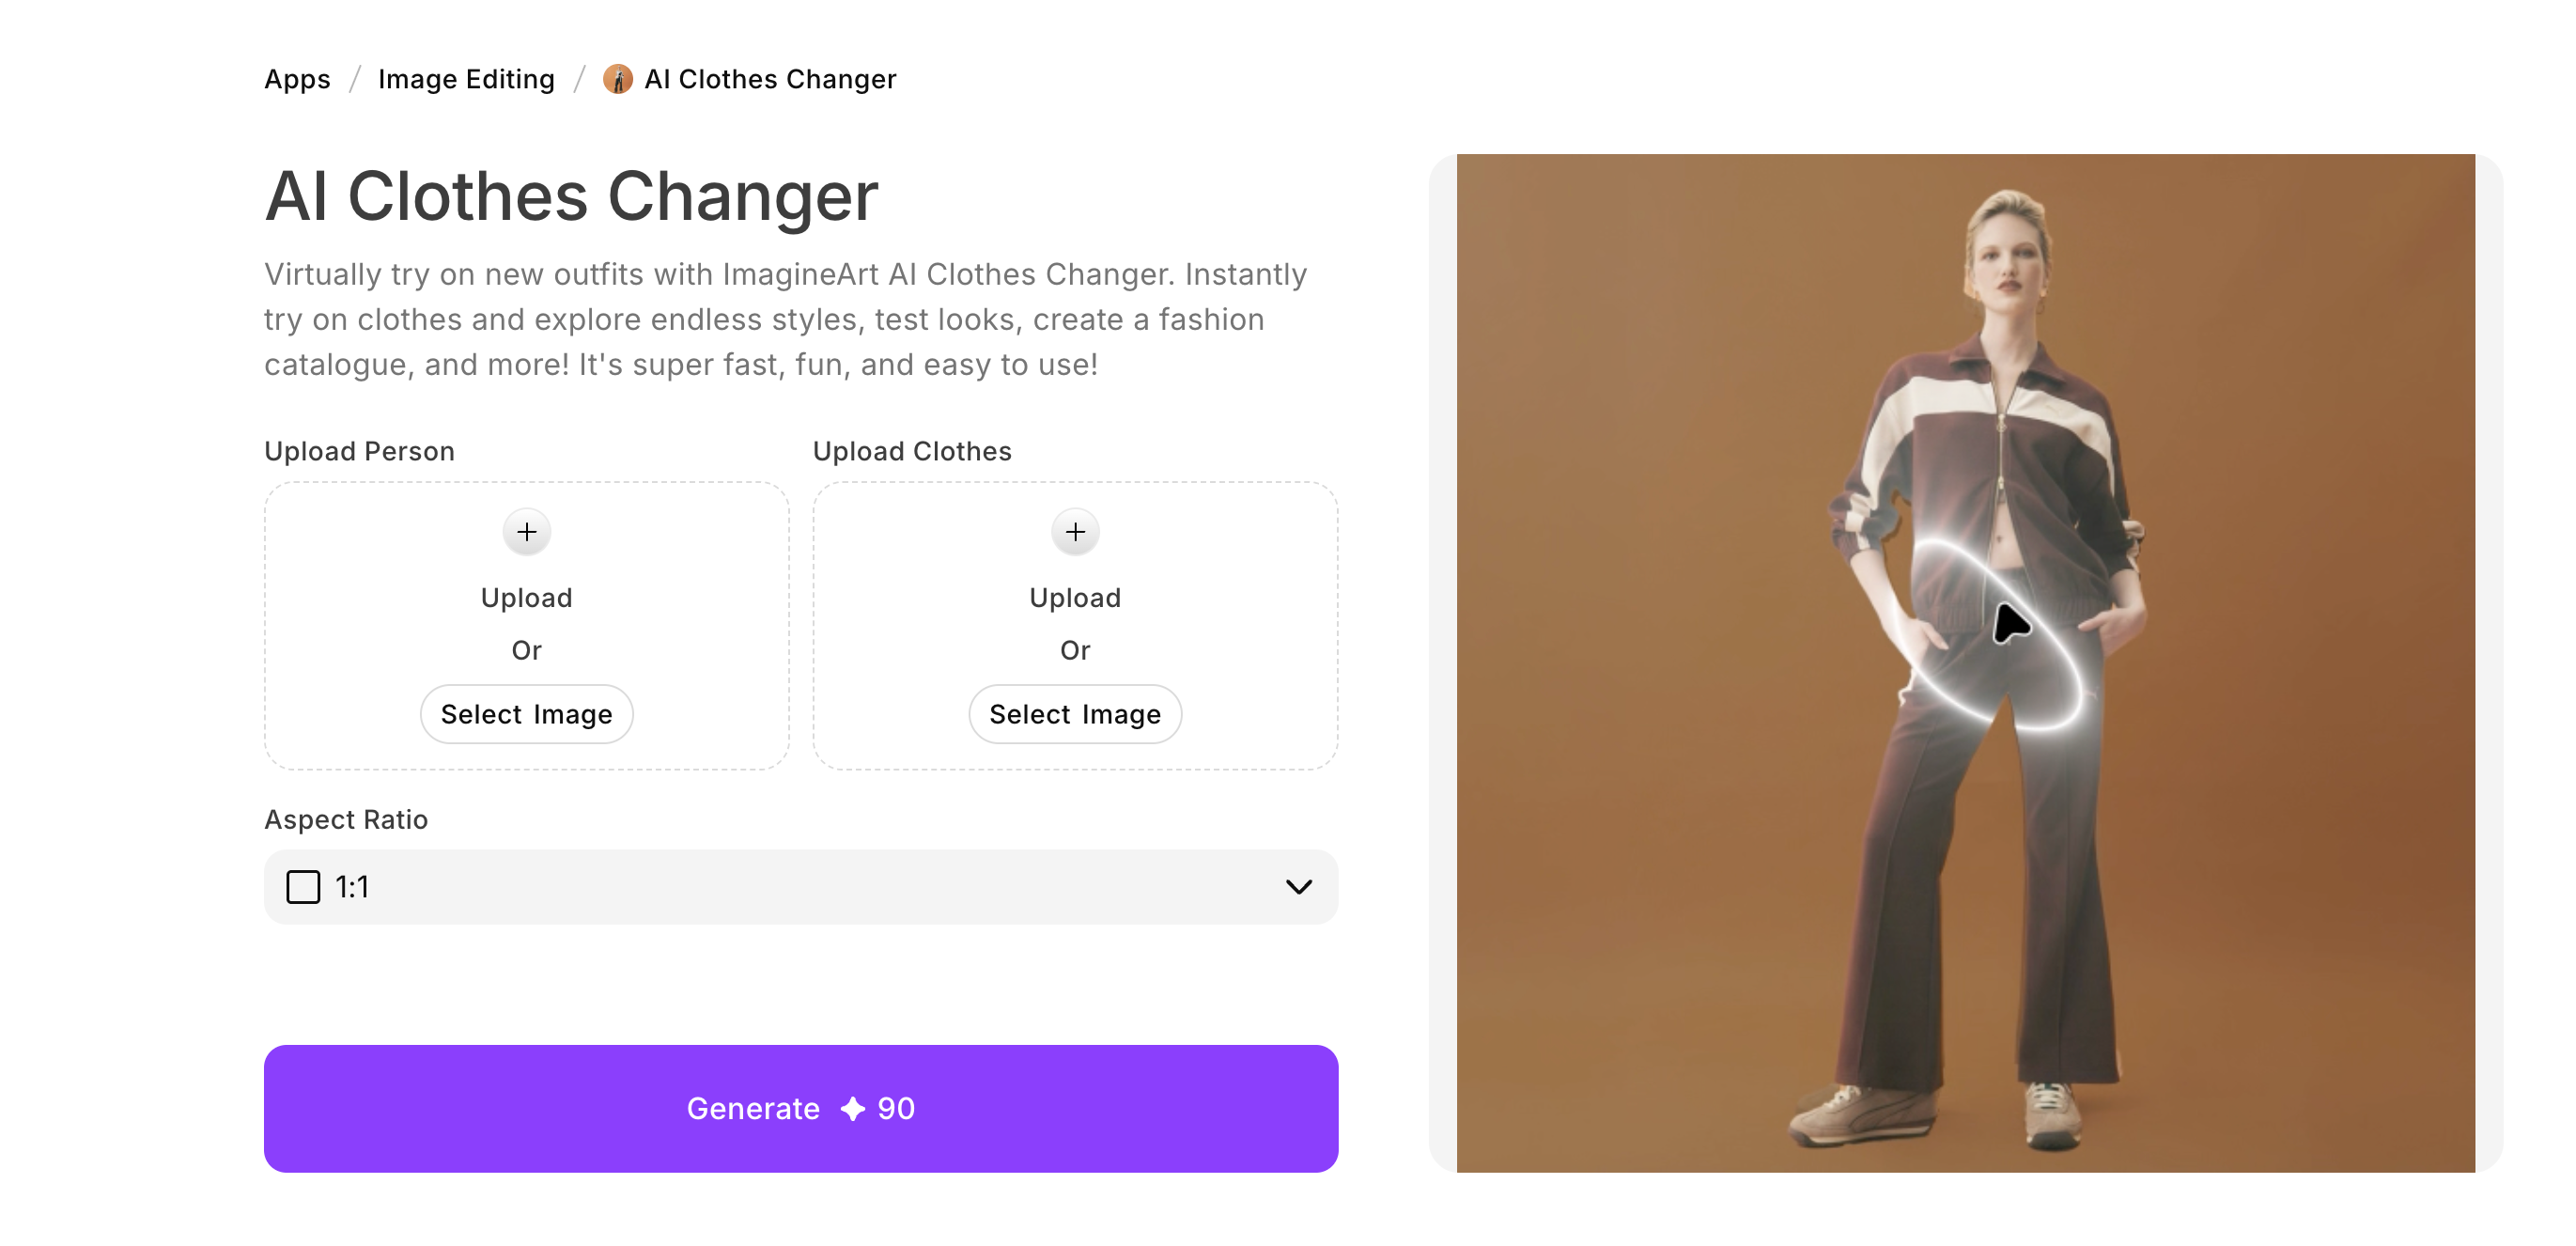Click the black cursor arrow in preview
This screenshot has height=1246, width=2576.
[2009, 623]
